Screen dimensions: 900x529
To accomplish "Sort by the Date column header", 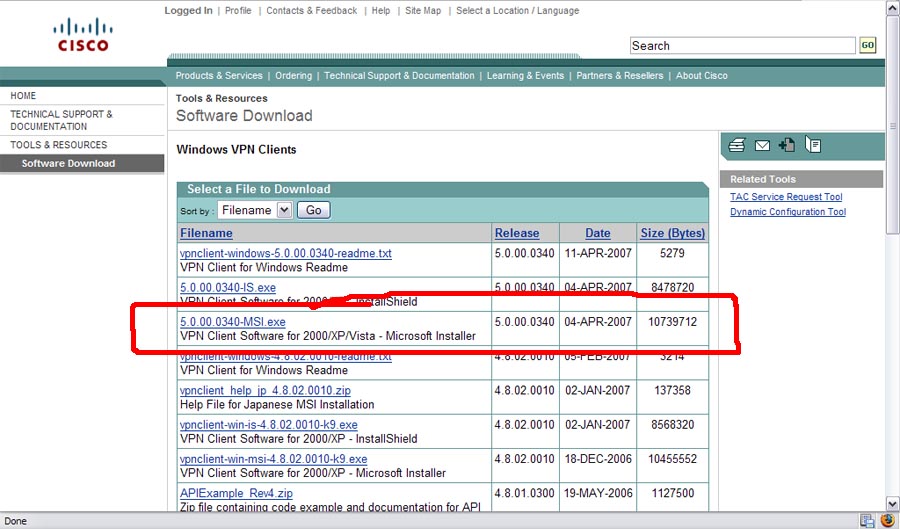I will coord(598,233).
